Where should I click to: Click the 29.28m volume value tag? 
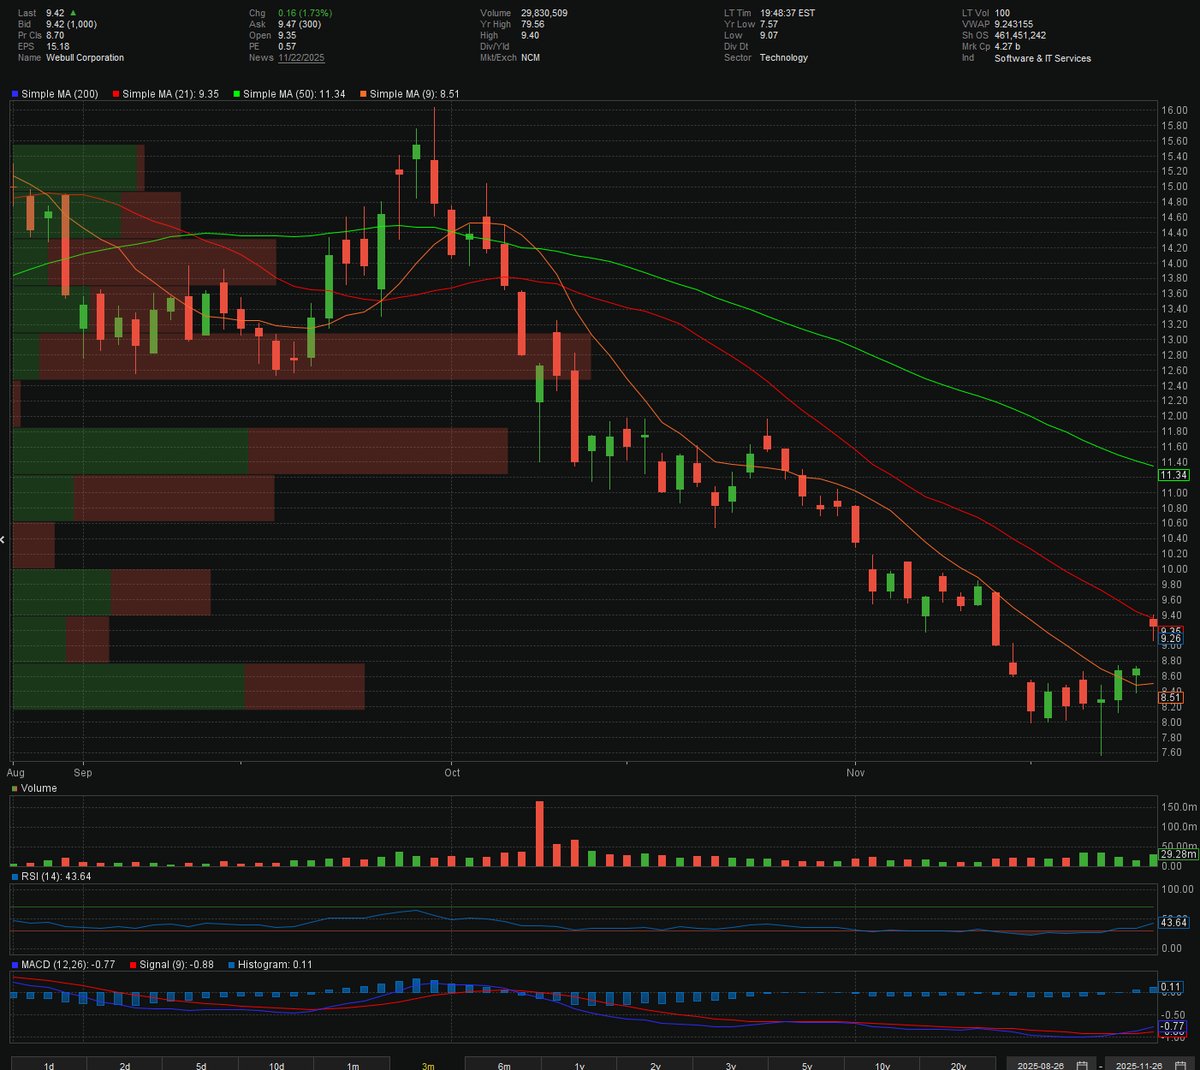pyautogui.click(x=1178, y=854)
